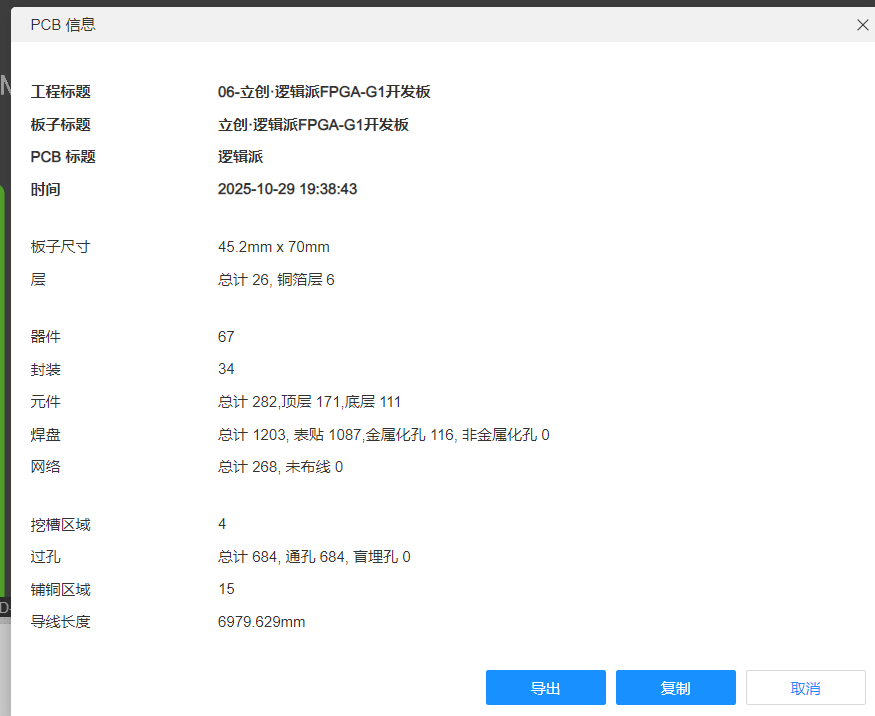Click 挖槽区域 value 4
Image resolution: width=875 pixels, height=716 pixels.
click(222, 524)
